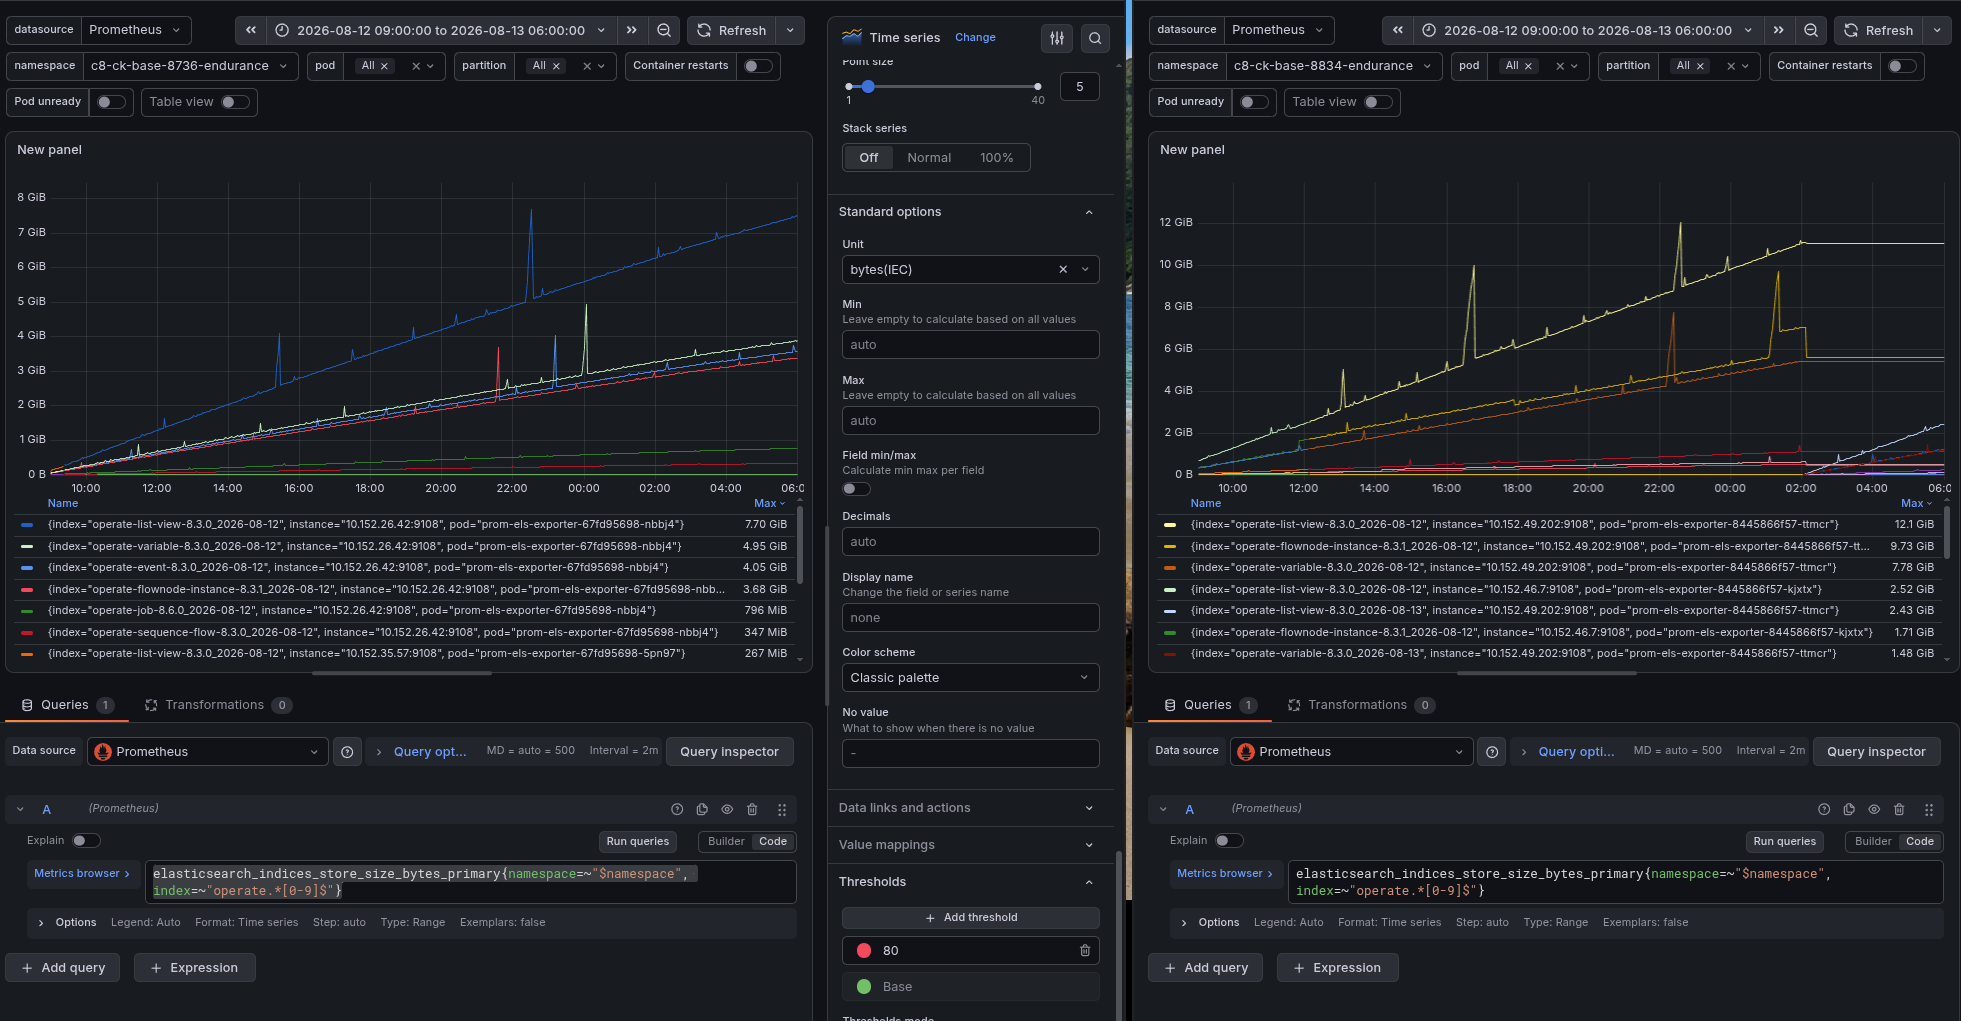Open Query inspector in right window

pyautogui.click(x=1876, y=752)
